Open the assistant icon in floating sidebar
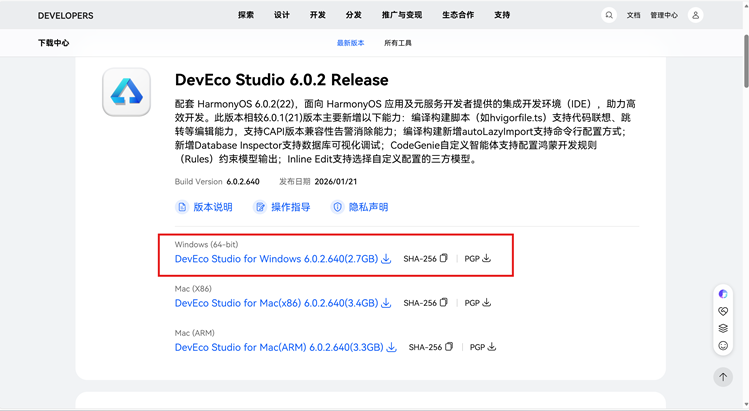749x411 pixels. point(723,294)
